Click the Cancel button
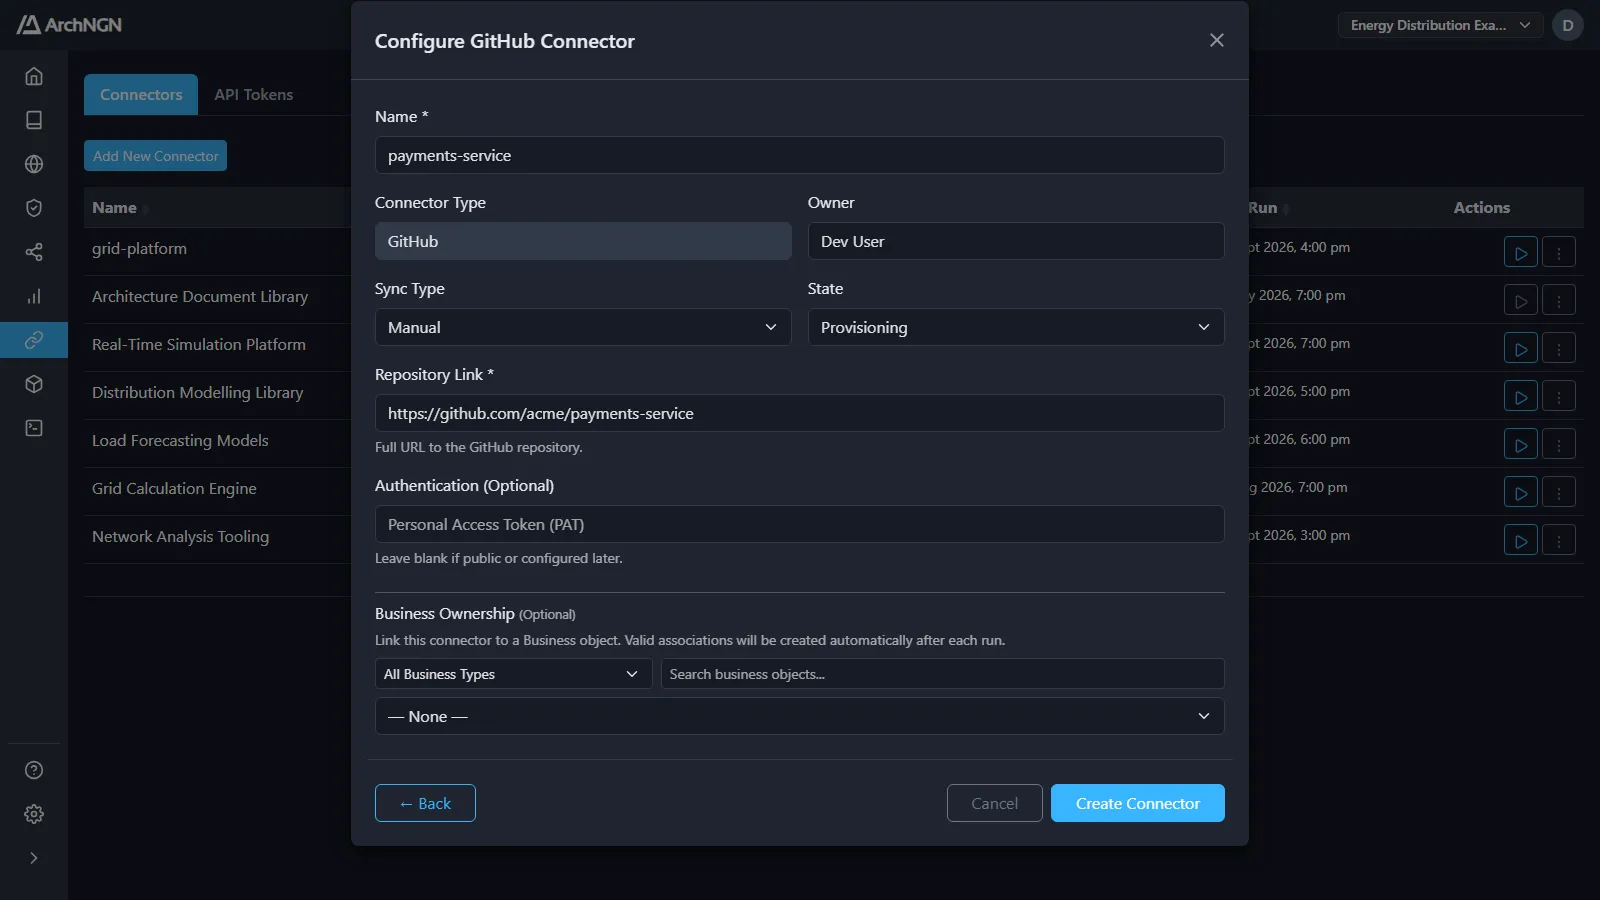1600x900 pixels. coord(995,803)
